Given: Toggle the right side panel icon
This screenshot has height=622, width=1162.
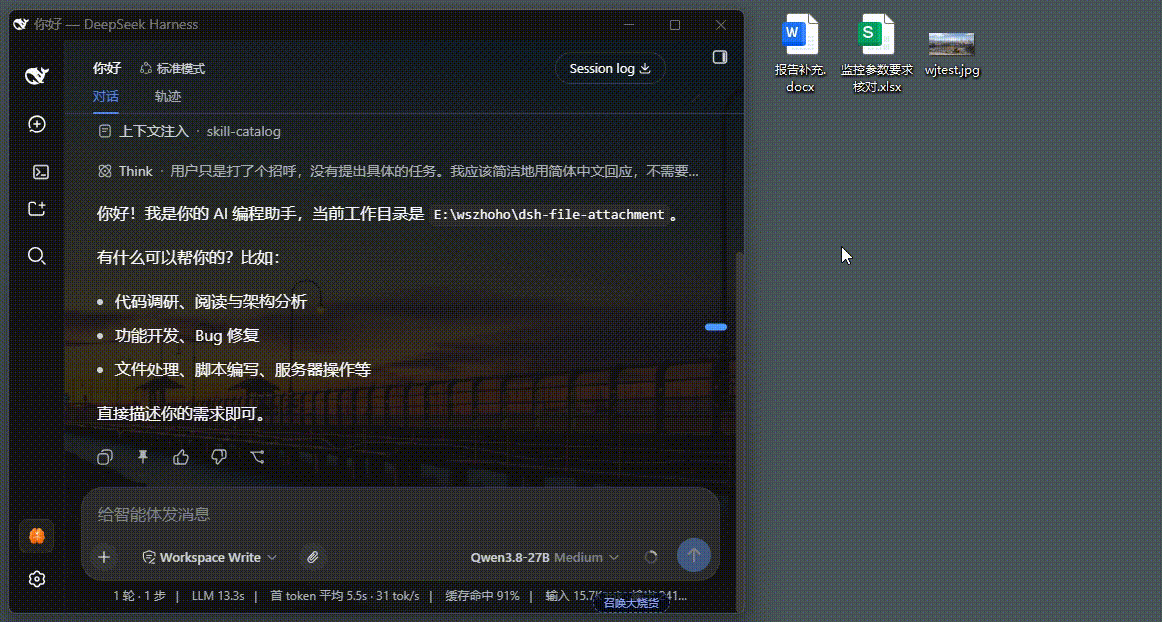Looking at the screenshot, I should [720, 57].
